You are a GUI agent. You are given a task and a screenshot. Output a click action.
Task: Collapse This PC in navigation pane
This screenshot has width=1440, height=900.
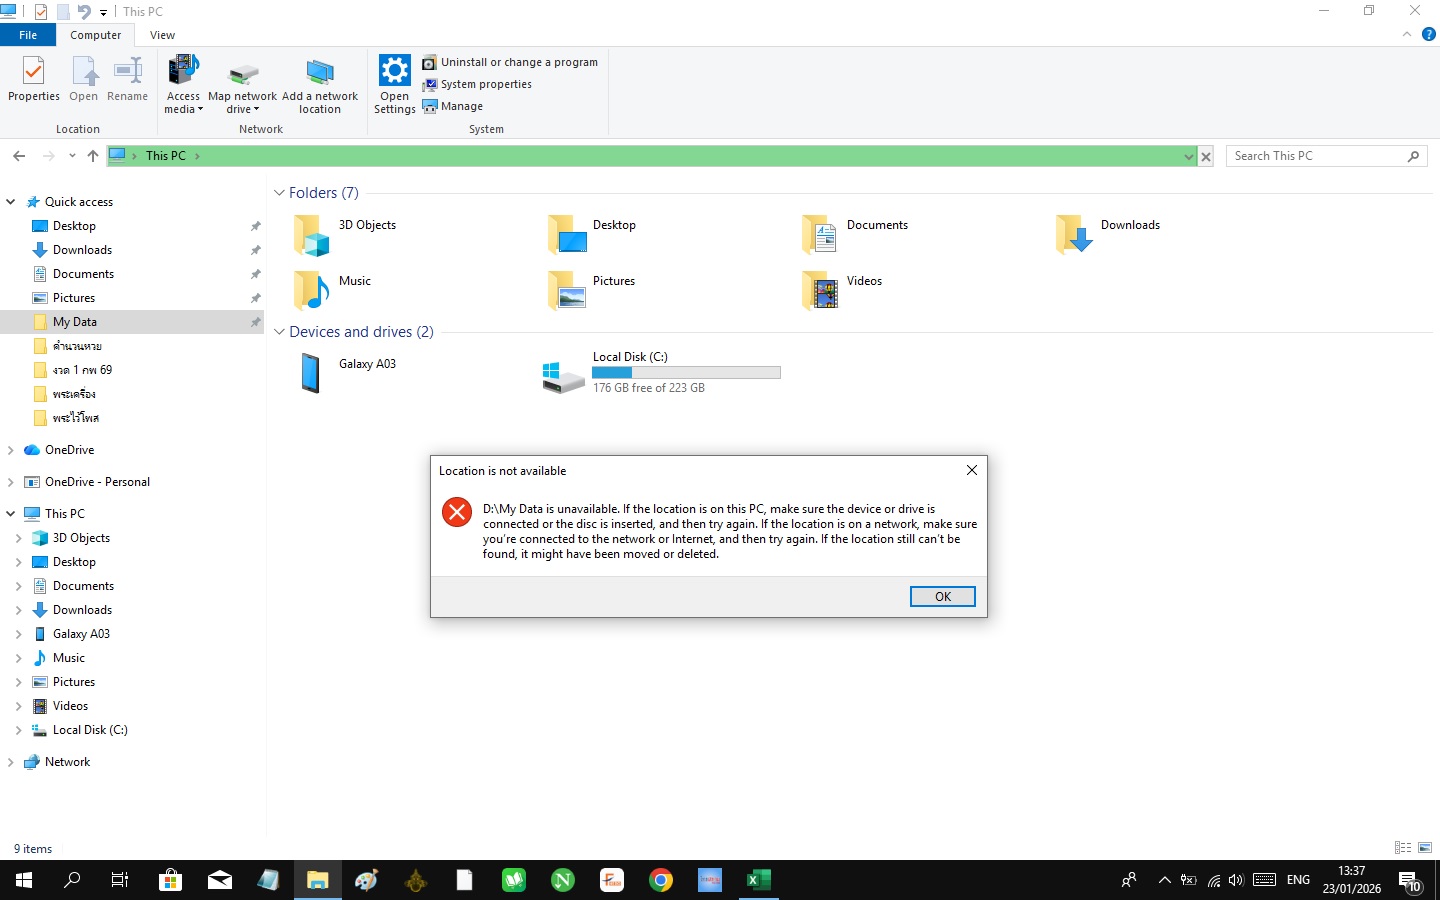11,514
